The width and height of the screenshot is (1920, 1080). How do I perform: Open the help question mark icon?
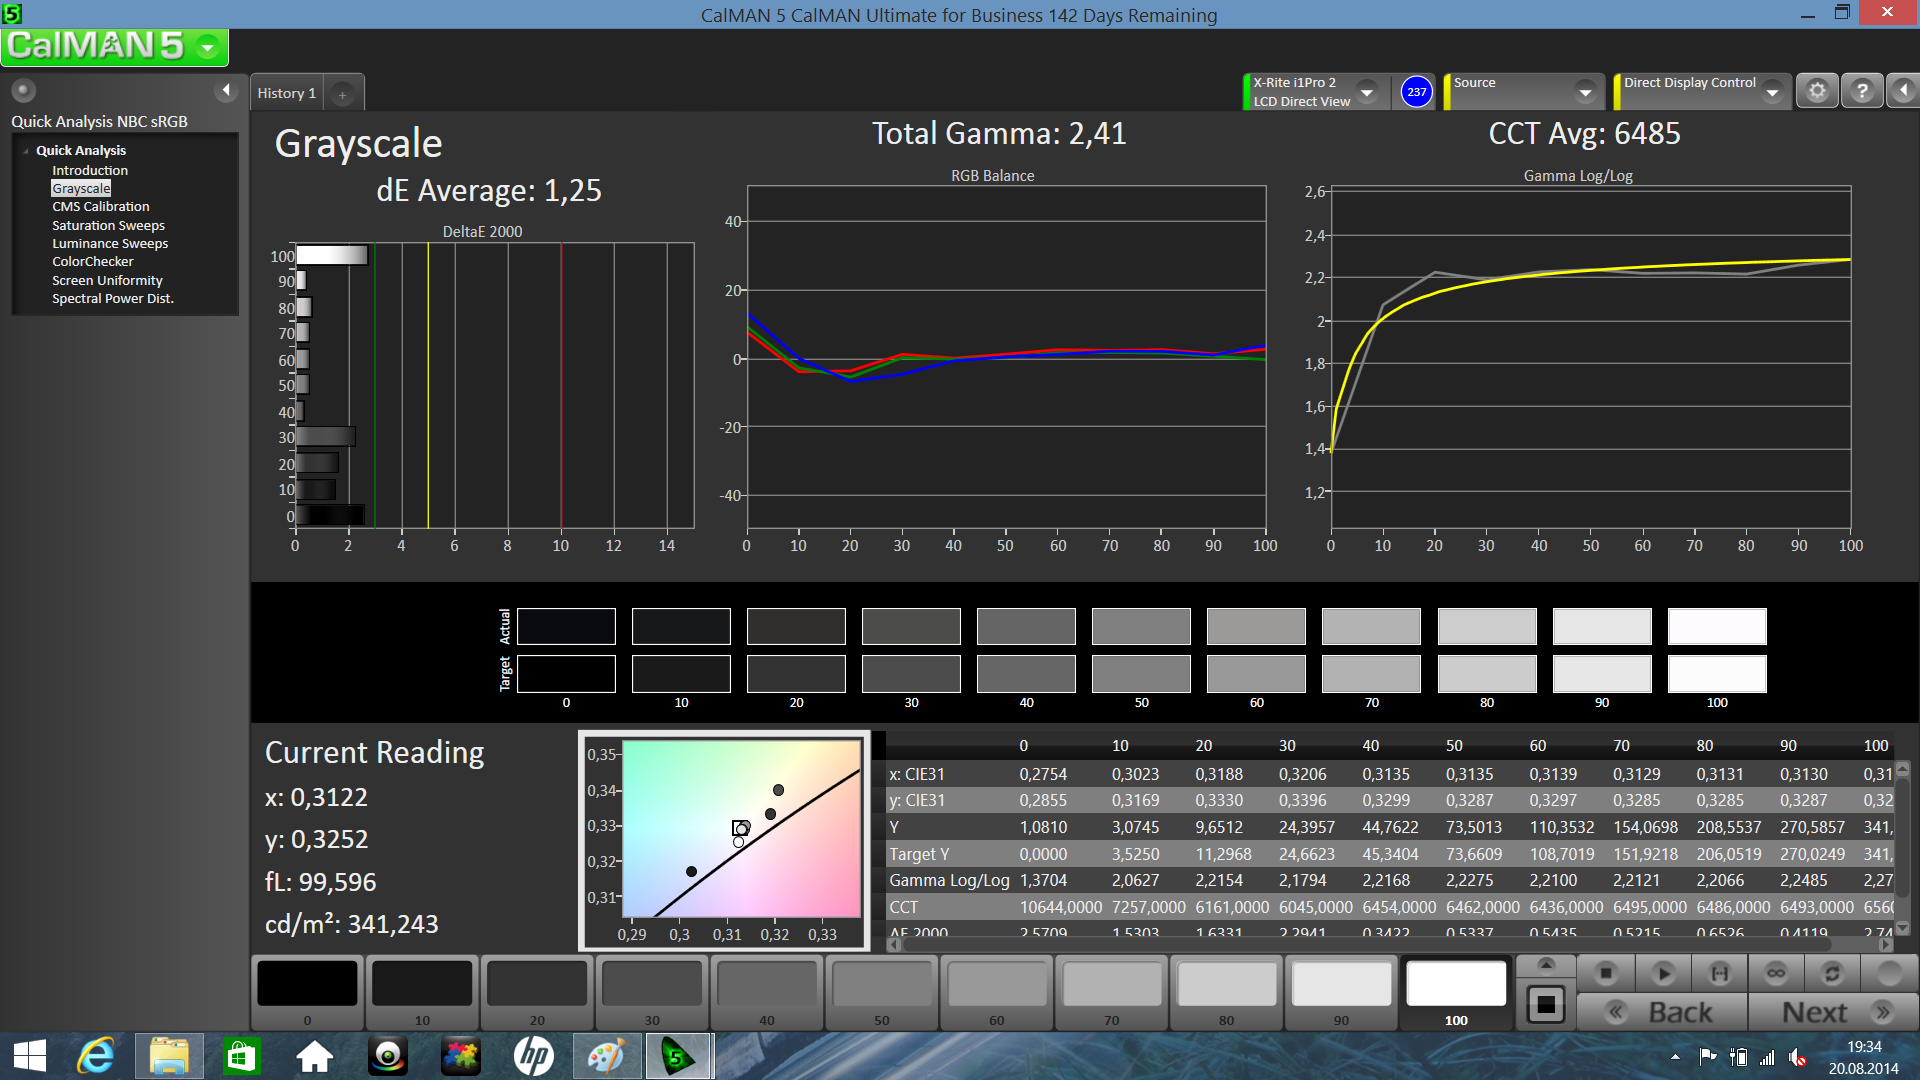pyautogui.click(x=1862, y=91)
